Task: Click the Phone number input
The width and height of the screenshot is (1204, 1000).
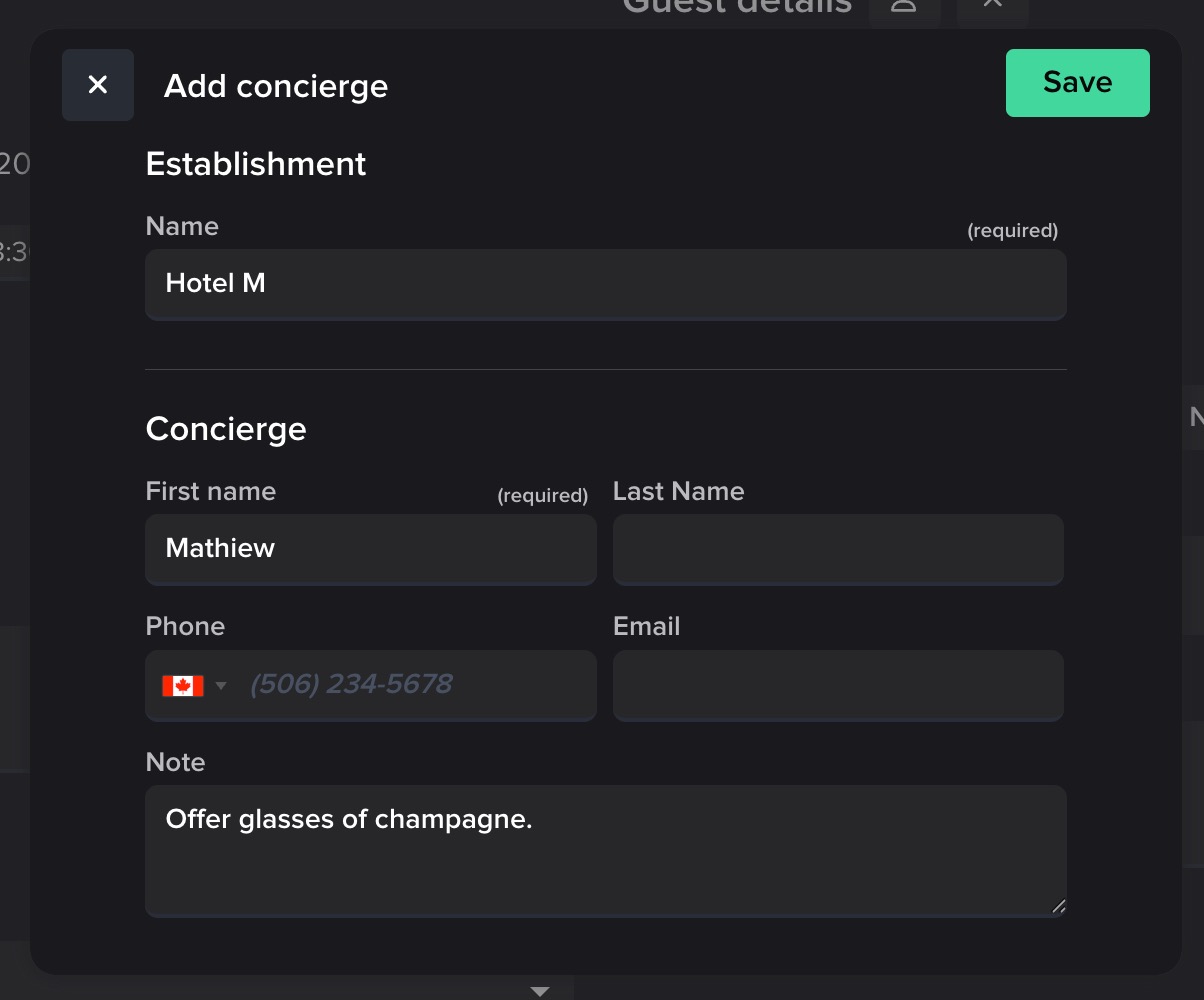Action: (415, 685)
